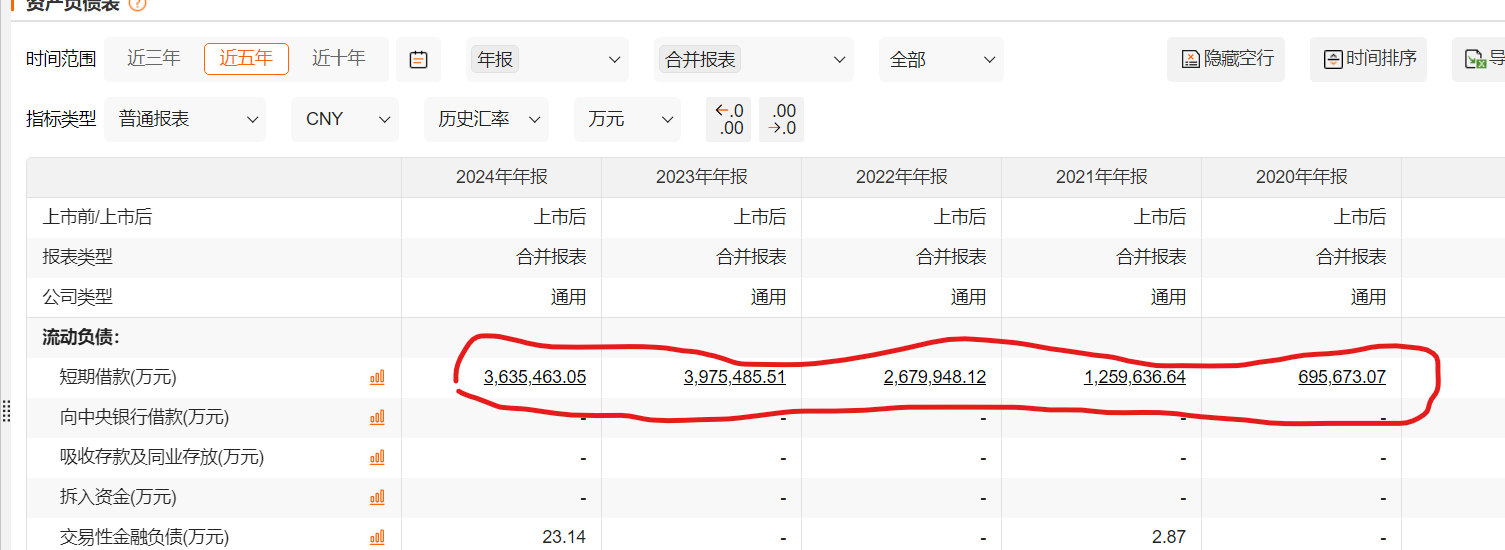
Task: Select the 拆入资金(万元) row label
Action: (x=118, y=498)
